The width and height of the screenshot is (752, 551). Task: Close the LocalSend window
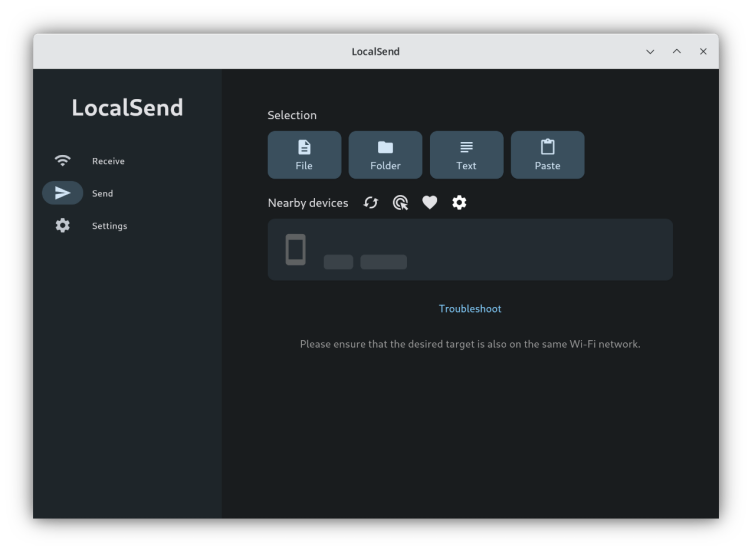pyautogui.click(x=703, y=52)
